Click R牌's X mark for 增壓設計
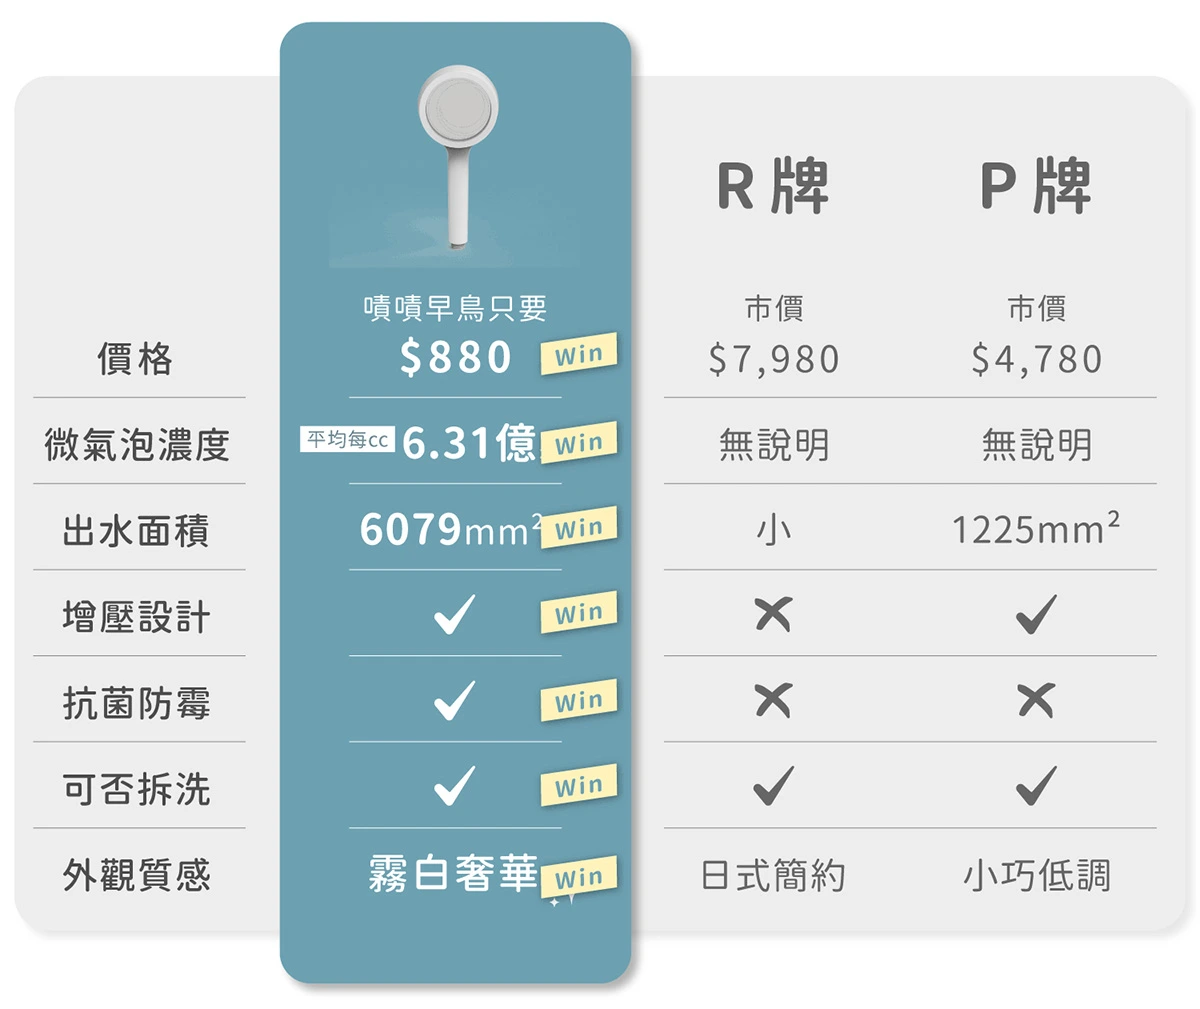 pos(773,614)
